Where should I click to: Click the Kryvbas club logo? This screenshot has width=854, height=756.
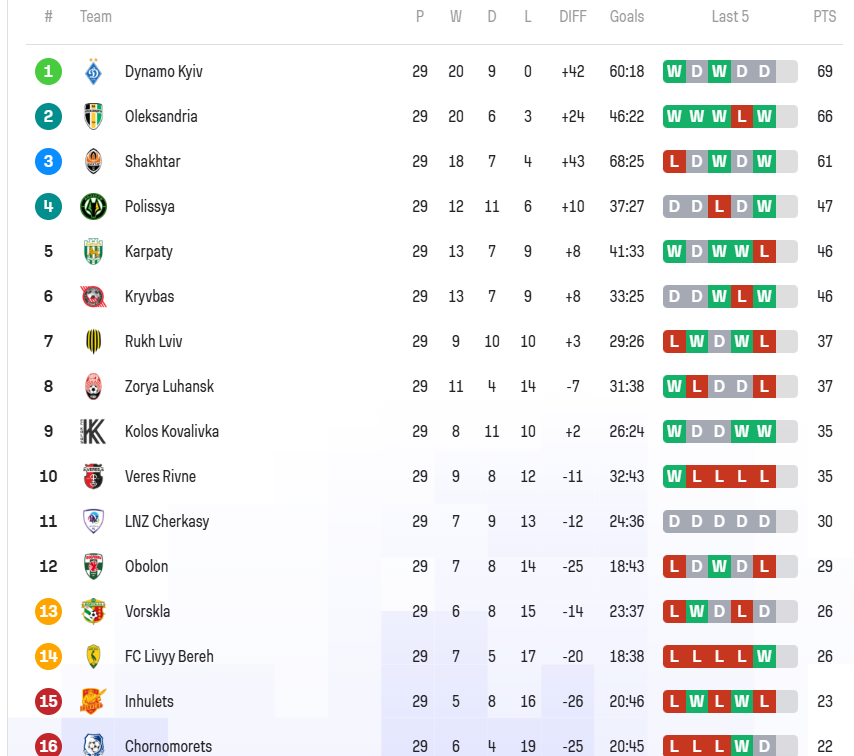tap(93, 296)
